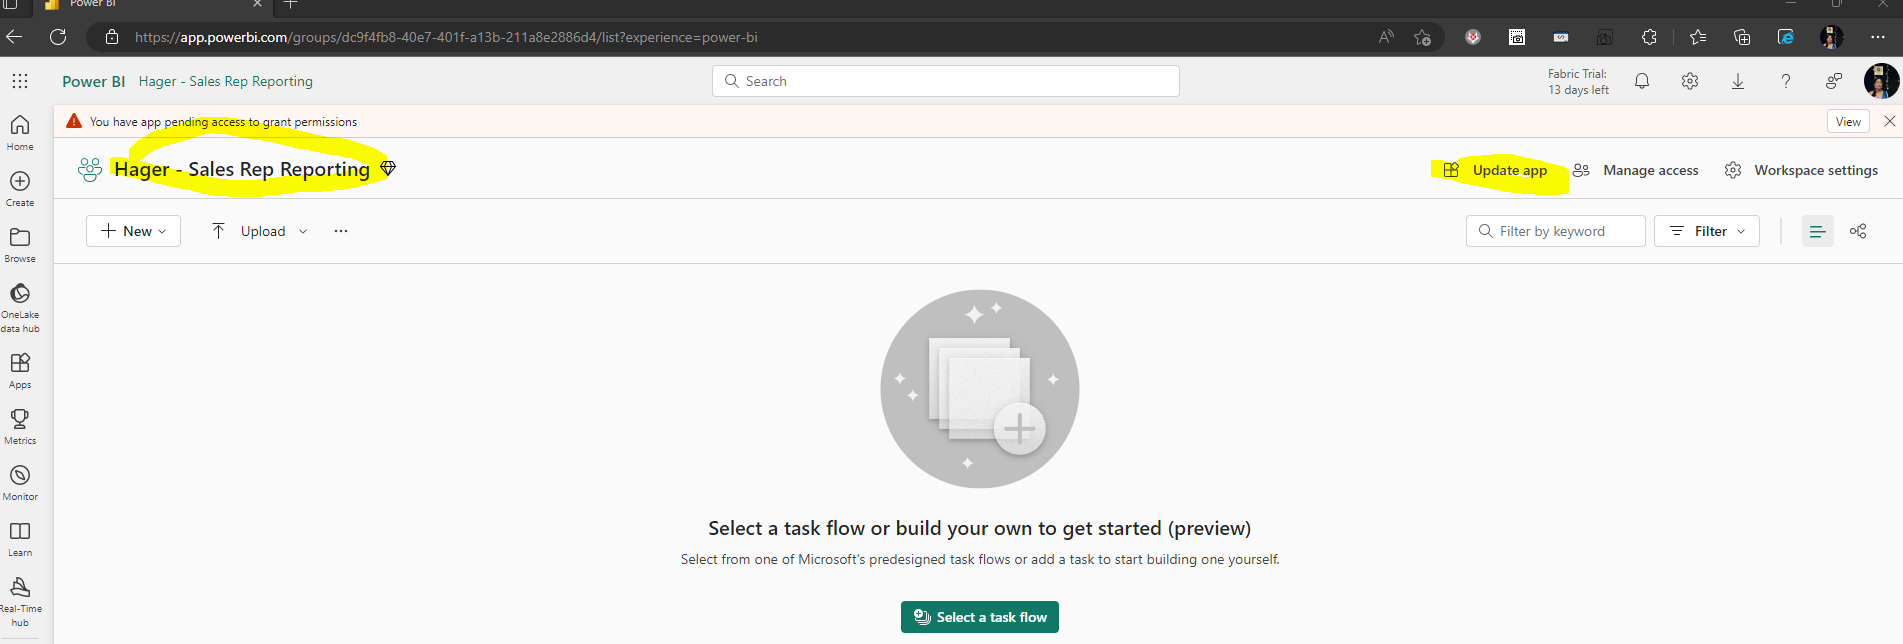Open the user profile picture menu

click(x=1881, y=81)
